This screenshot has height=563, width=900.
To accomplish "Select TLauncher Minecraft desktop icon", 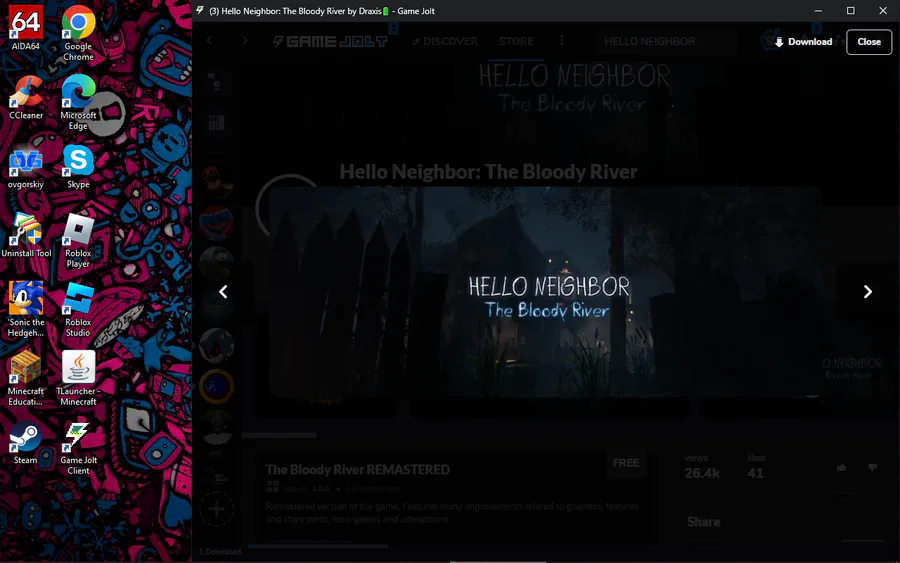I will tap(79, 378).
